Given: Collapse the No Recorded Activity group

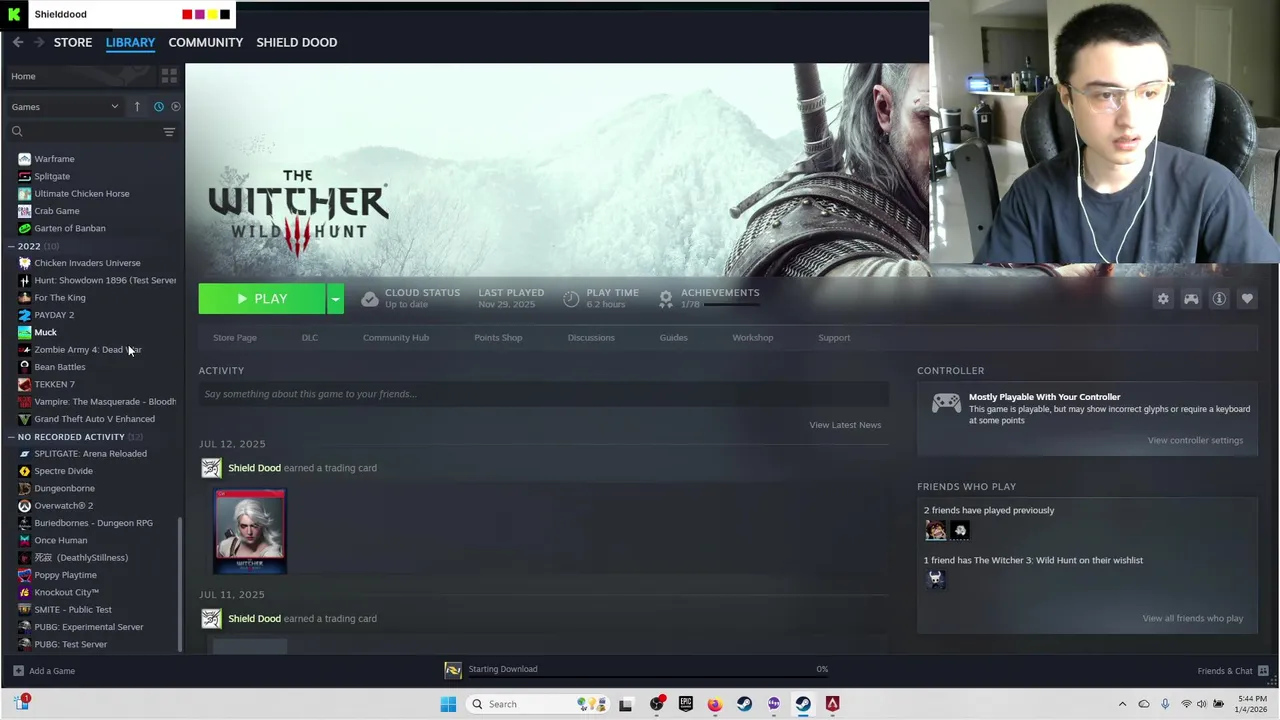Looking at the screenshot, I should (x=11, y=437).
